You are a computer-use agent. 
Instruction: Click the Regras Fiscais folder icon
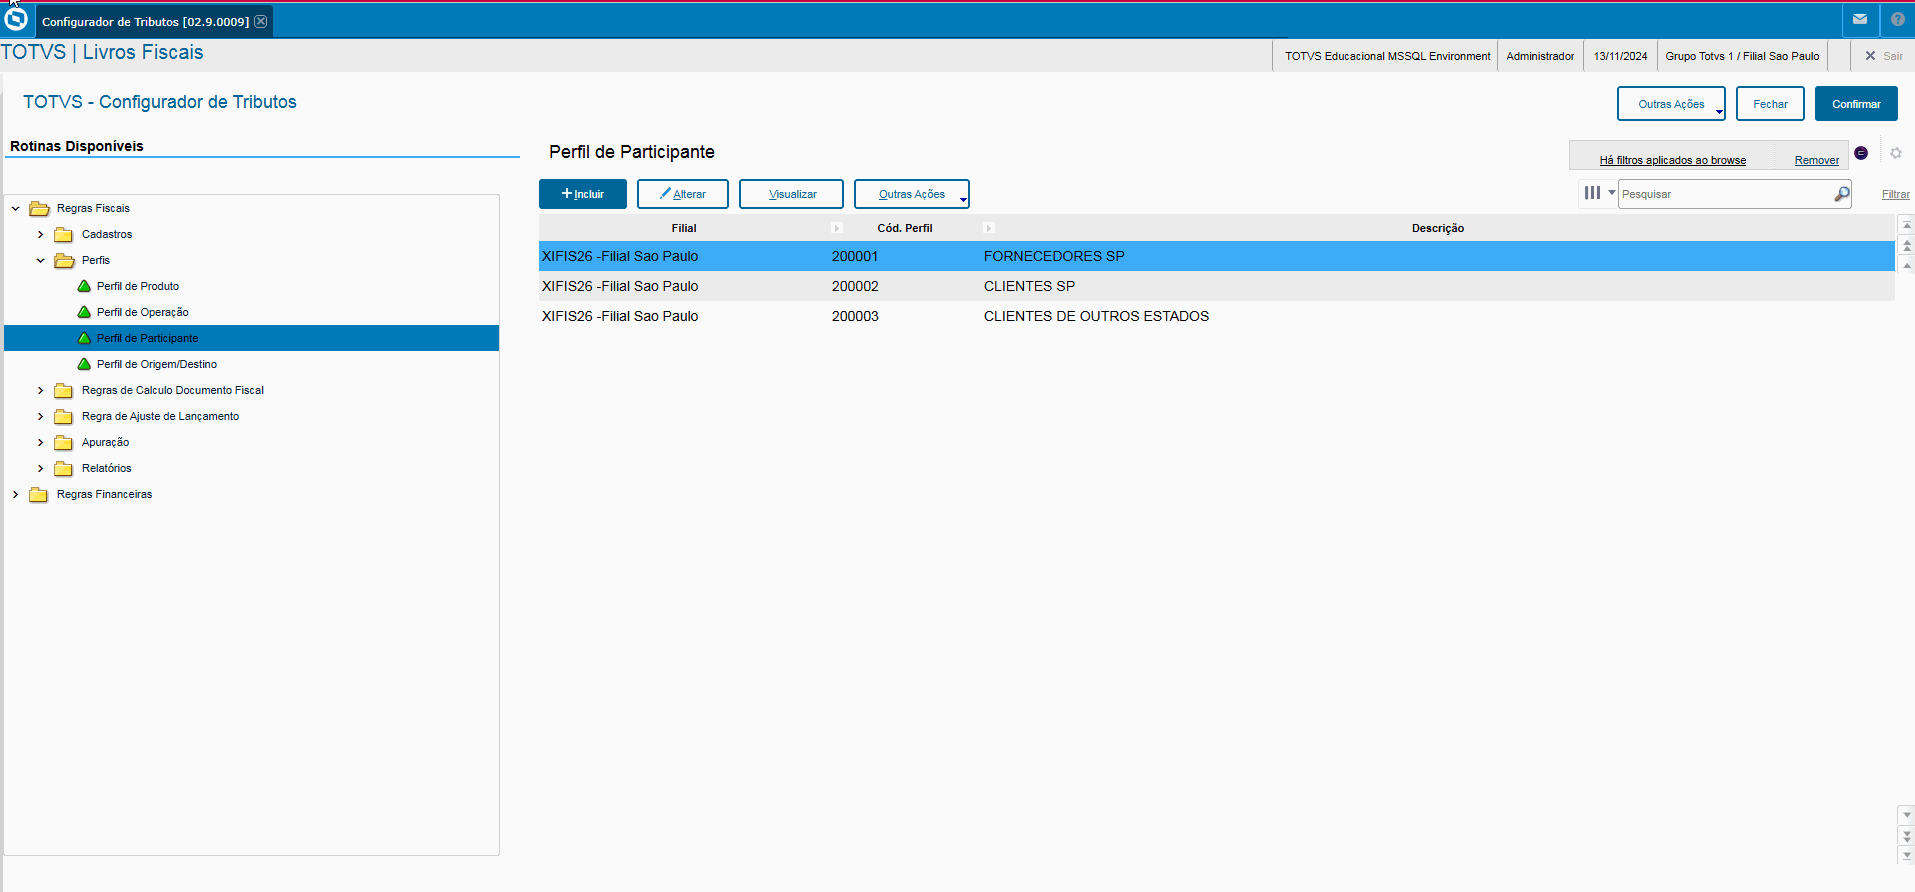pos(39,208)
